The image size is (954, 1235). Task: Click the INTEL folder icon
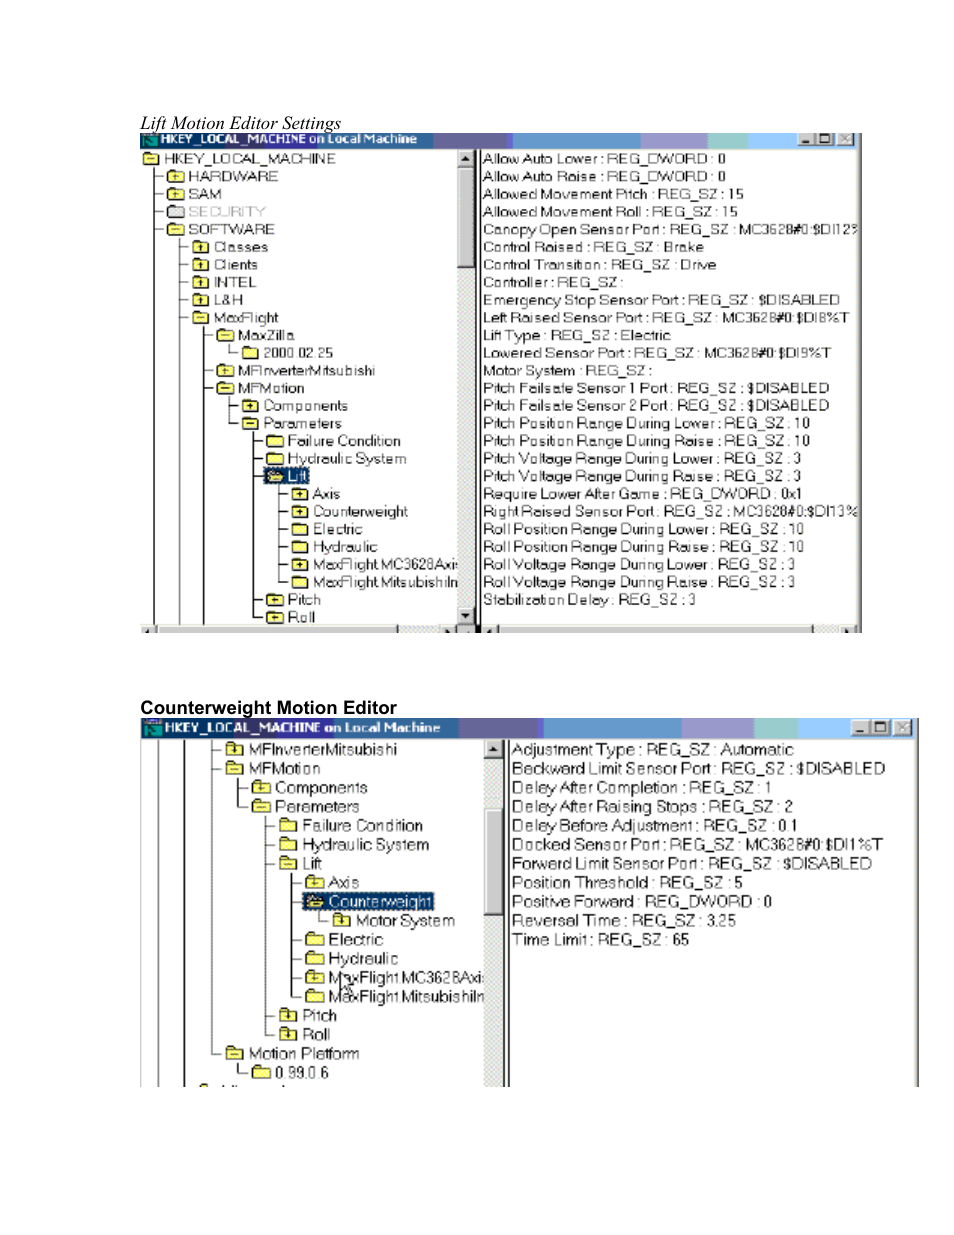pos(200,282)
